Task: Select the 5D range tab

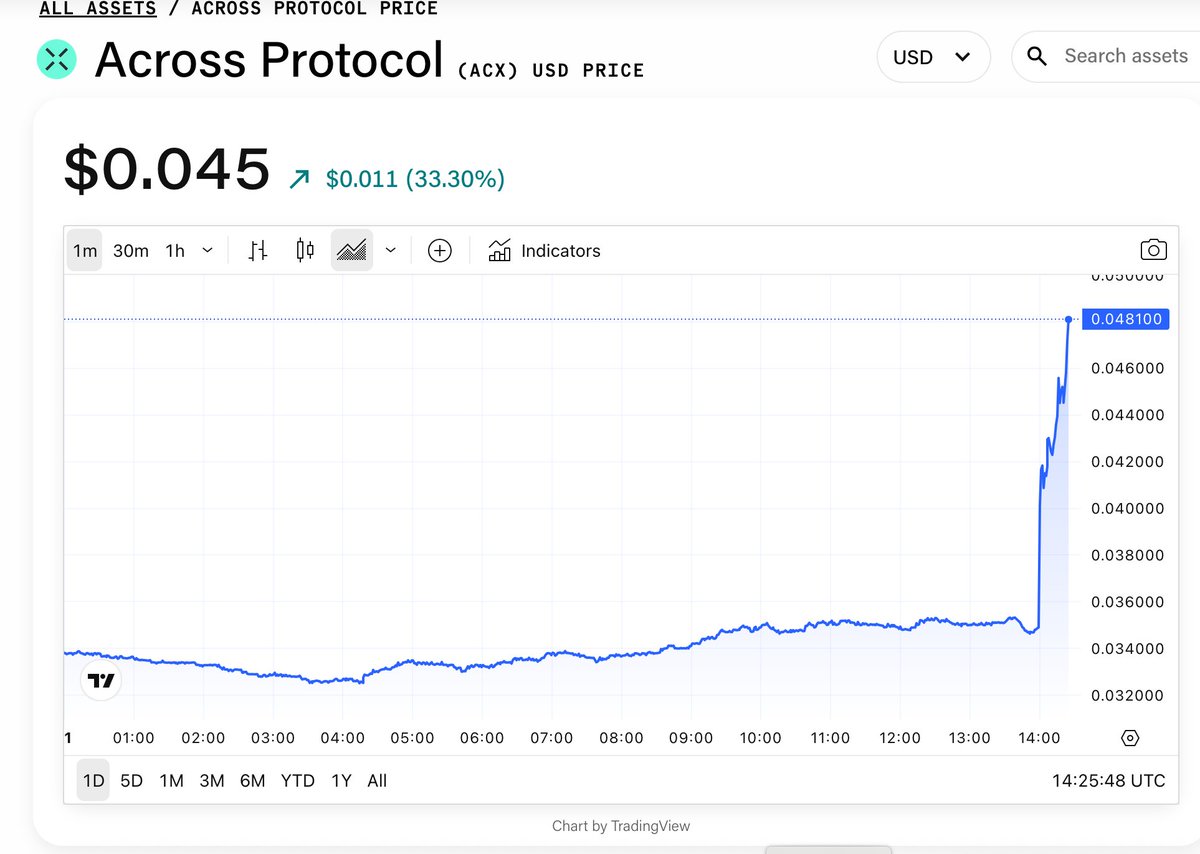Action: (x=131, y=781)
